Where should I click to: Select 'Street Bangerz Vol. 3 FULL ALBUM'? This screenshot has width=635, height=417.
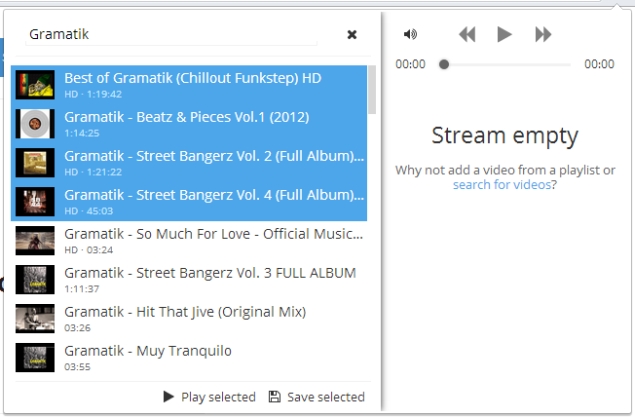click(189, 279)
